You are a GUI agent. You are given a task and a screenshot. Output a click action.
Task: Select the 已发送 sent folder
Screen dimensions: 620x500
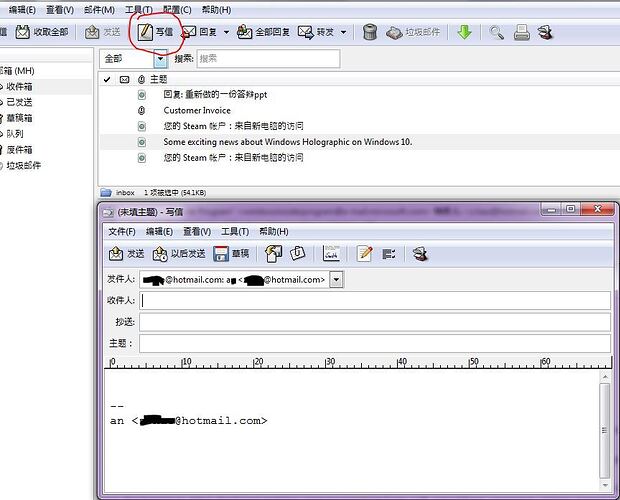coord(19,102)
